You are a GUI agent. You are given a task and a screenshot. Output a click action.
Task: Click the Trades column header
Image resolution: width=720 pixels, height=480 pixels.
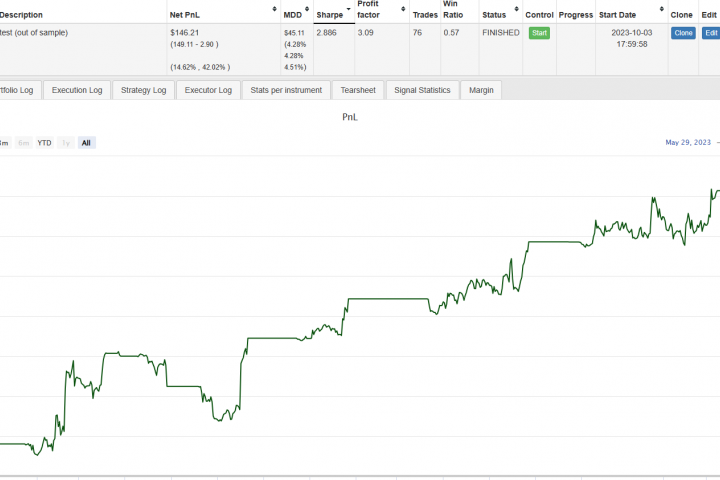coord(425,15)
